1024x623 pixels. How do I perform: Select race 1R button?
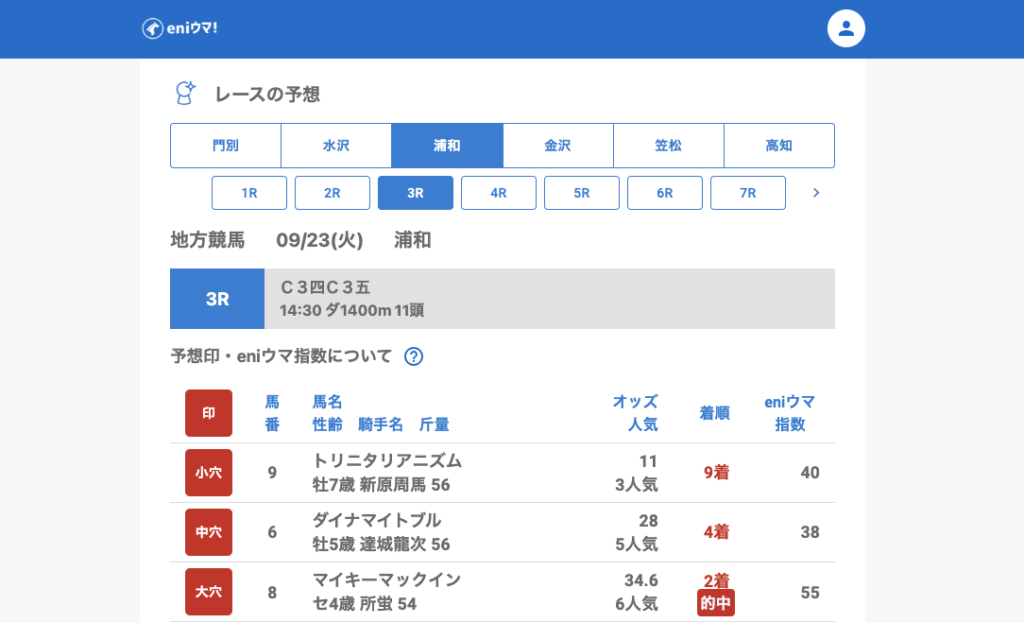[x=249, y=193]
